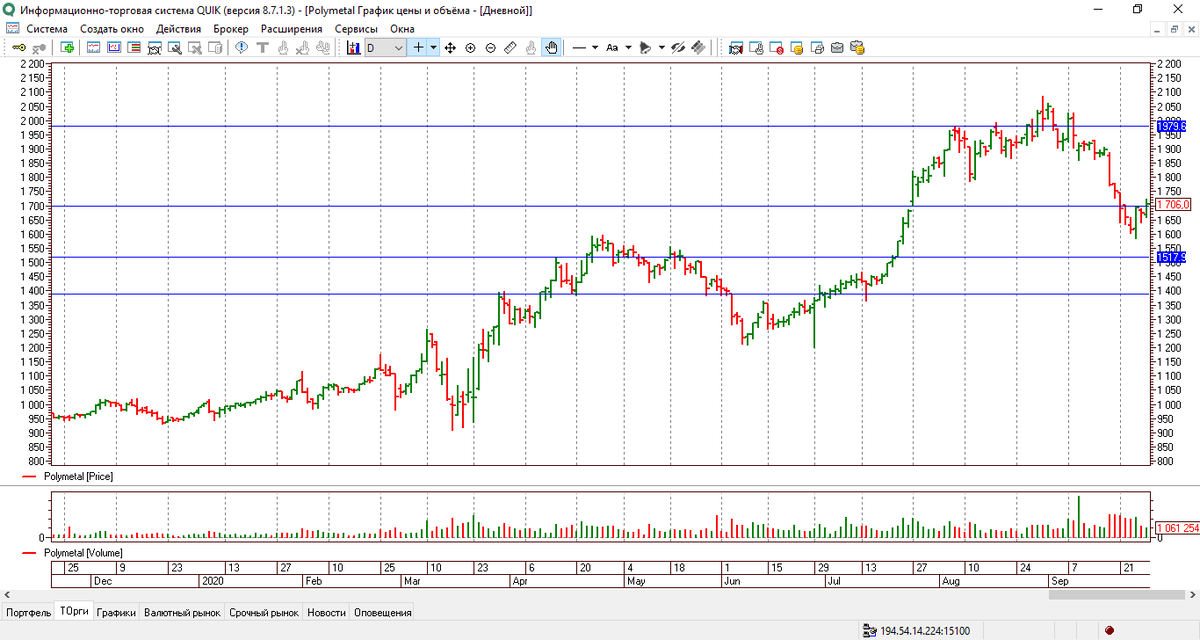This screenshot has height=640, width=1200.
Task: Select the four-arrow move tool
Action: 449,47
